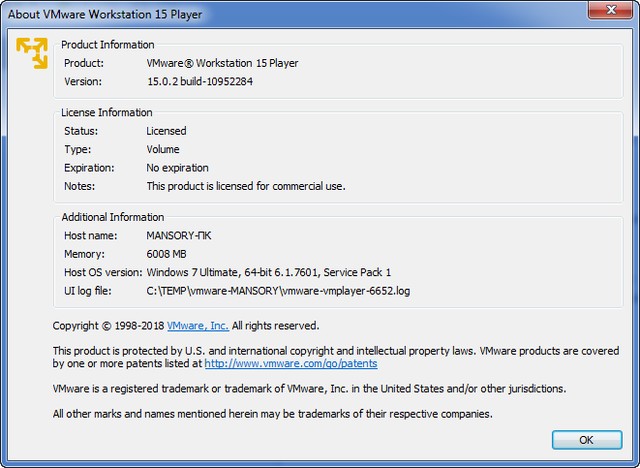Click the commercial use license note
Image resolution: width=640 pixels, height=468 pixels.
tap(246, 186)
